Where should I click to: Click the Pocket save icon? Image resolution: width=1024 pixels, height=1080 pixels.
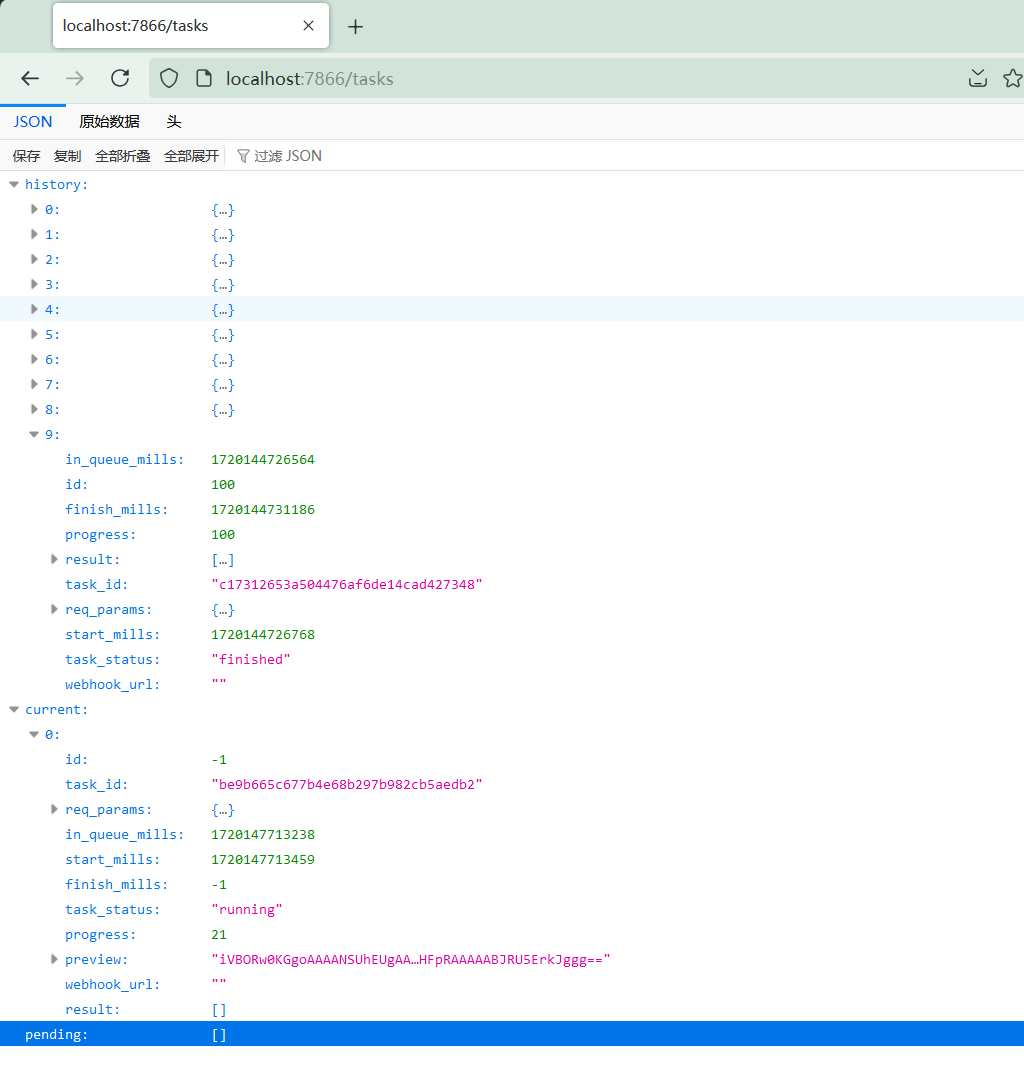978,78
